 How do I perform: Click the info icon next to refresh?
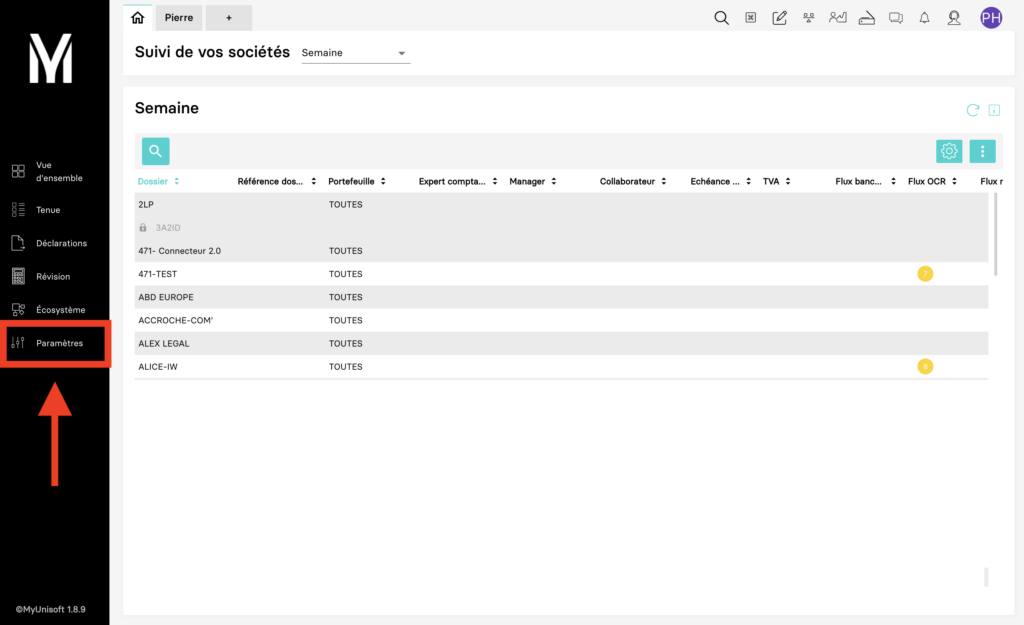coord(994,110)
